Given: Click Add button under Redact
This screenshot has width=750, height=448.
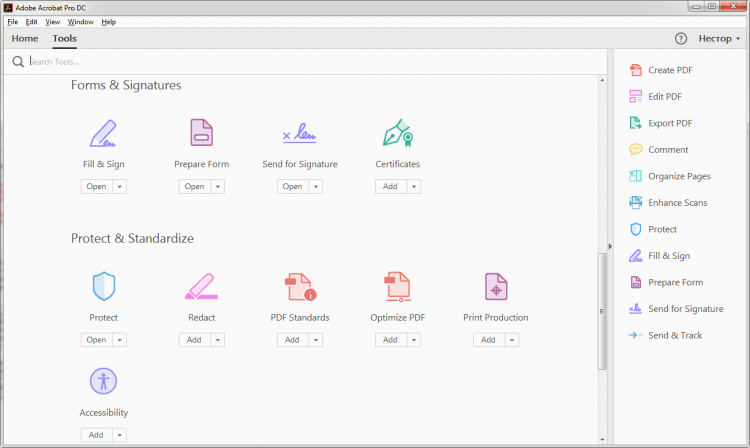Looking at the screenshot, I should click(195, 340).
